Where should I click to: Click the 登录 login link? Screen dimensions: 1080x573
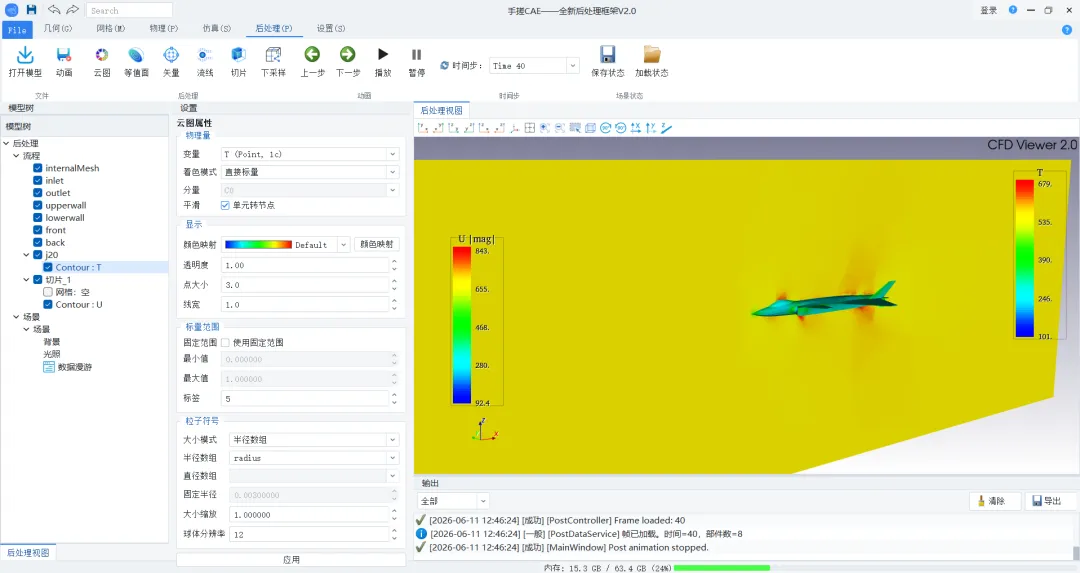988,10
